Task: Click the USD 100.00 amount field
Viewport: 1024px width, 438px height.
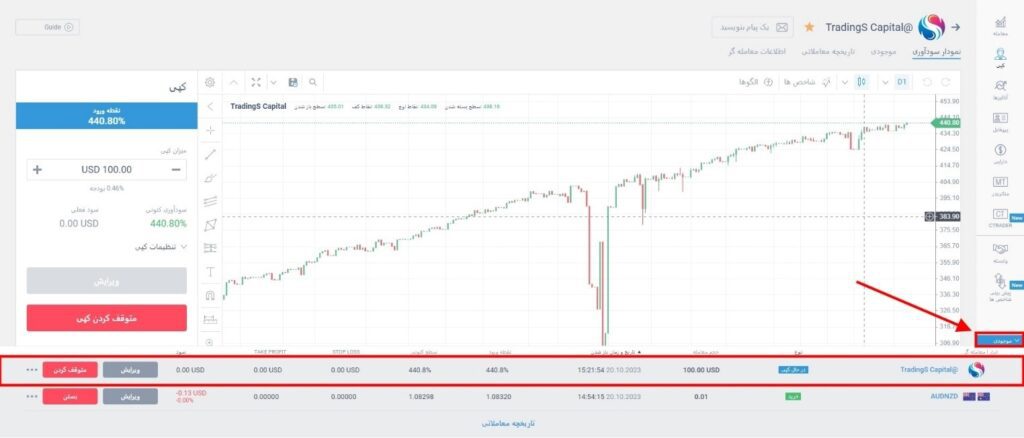Action: coord(106,170)
